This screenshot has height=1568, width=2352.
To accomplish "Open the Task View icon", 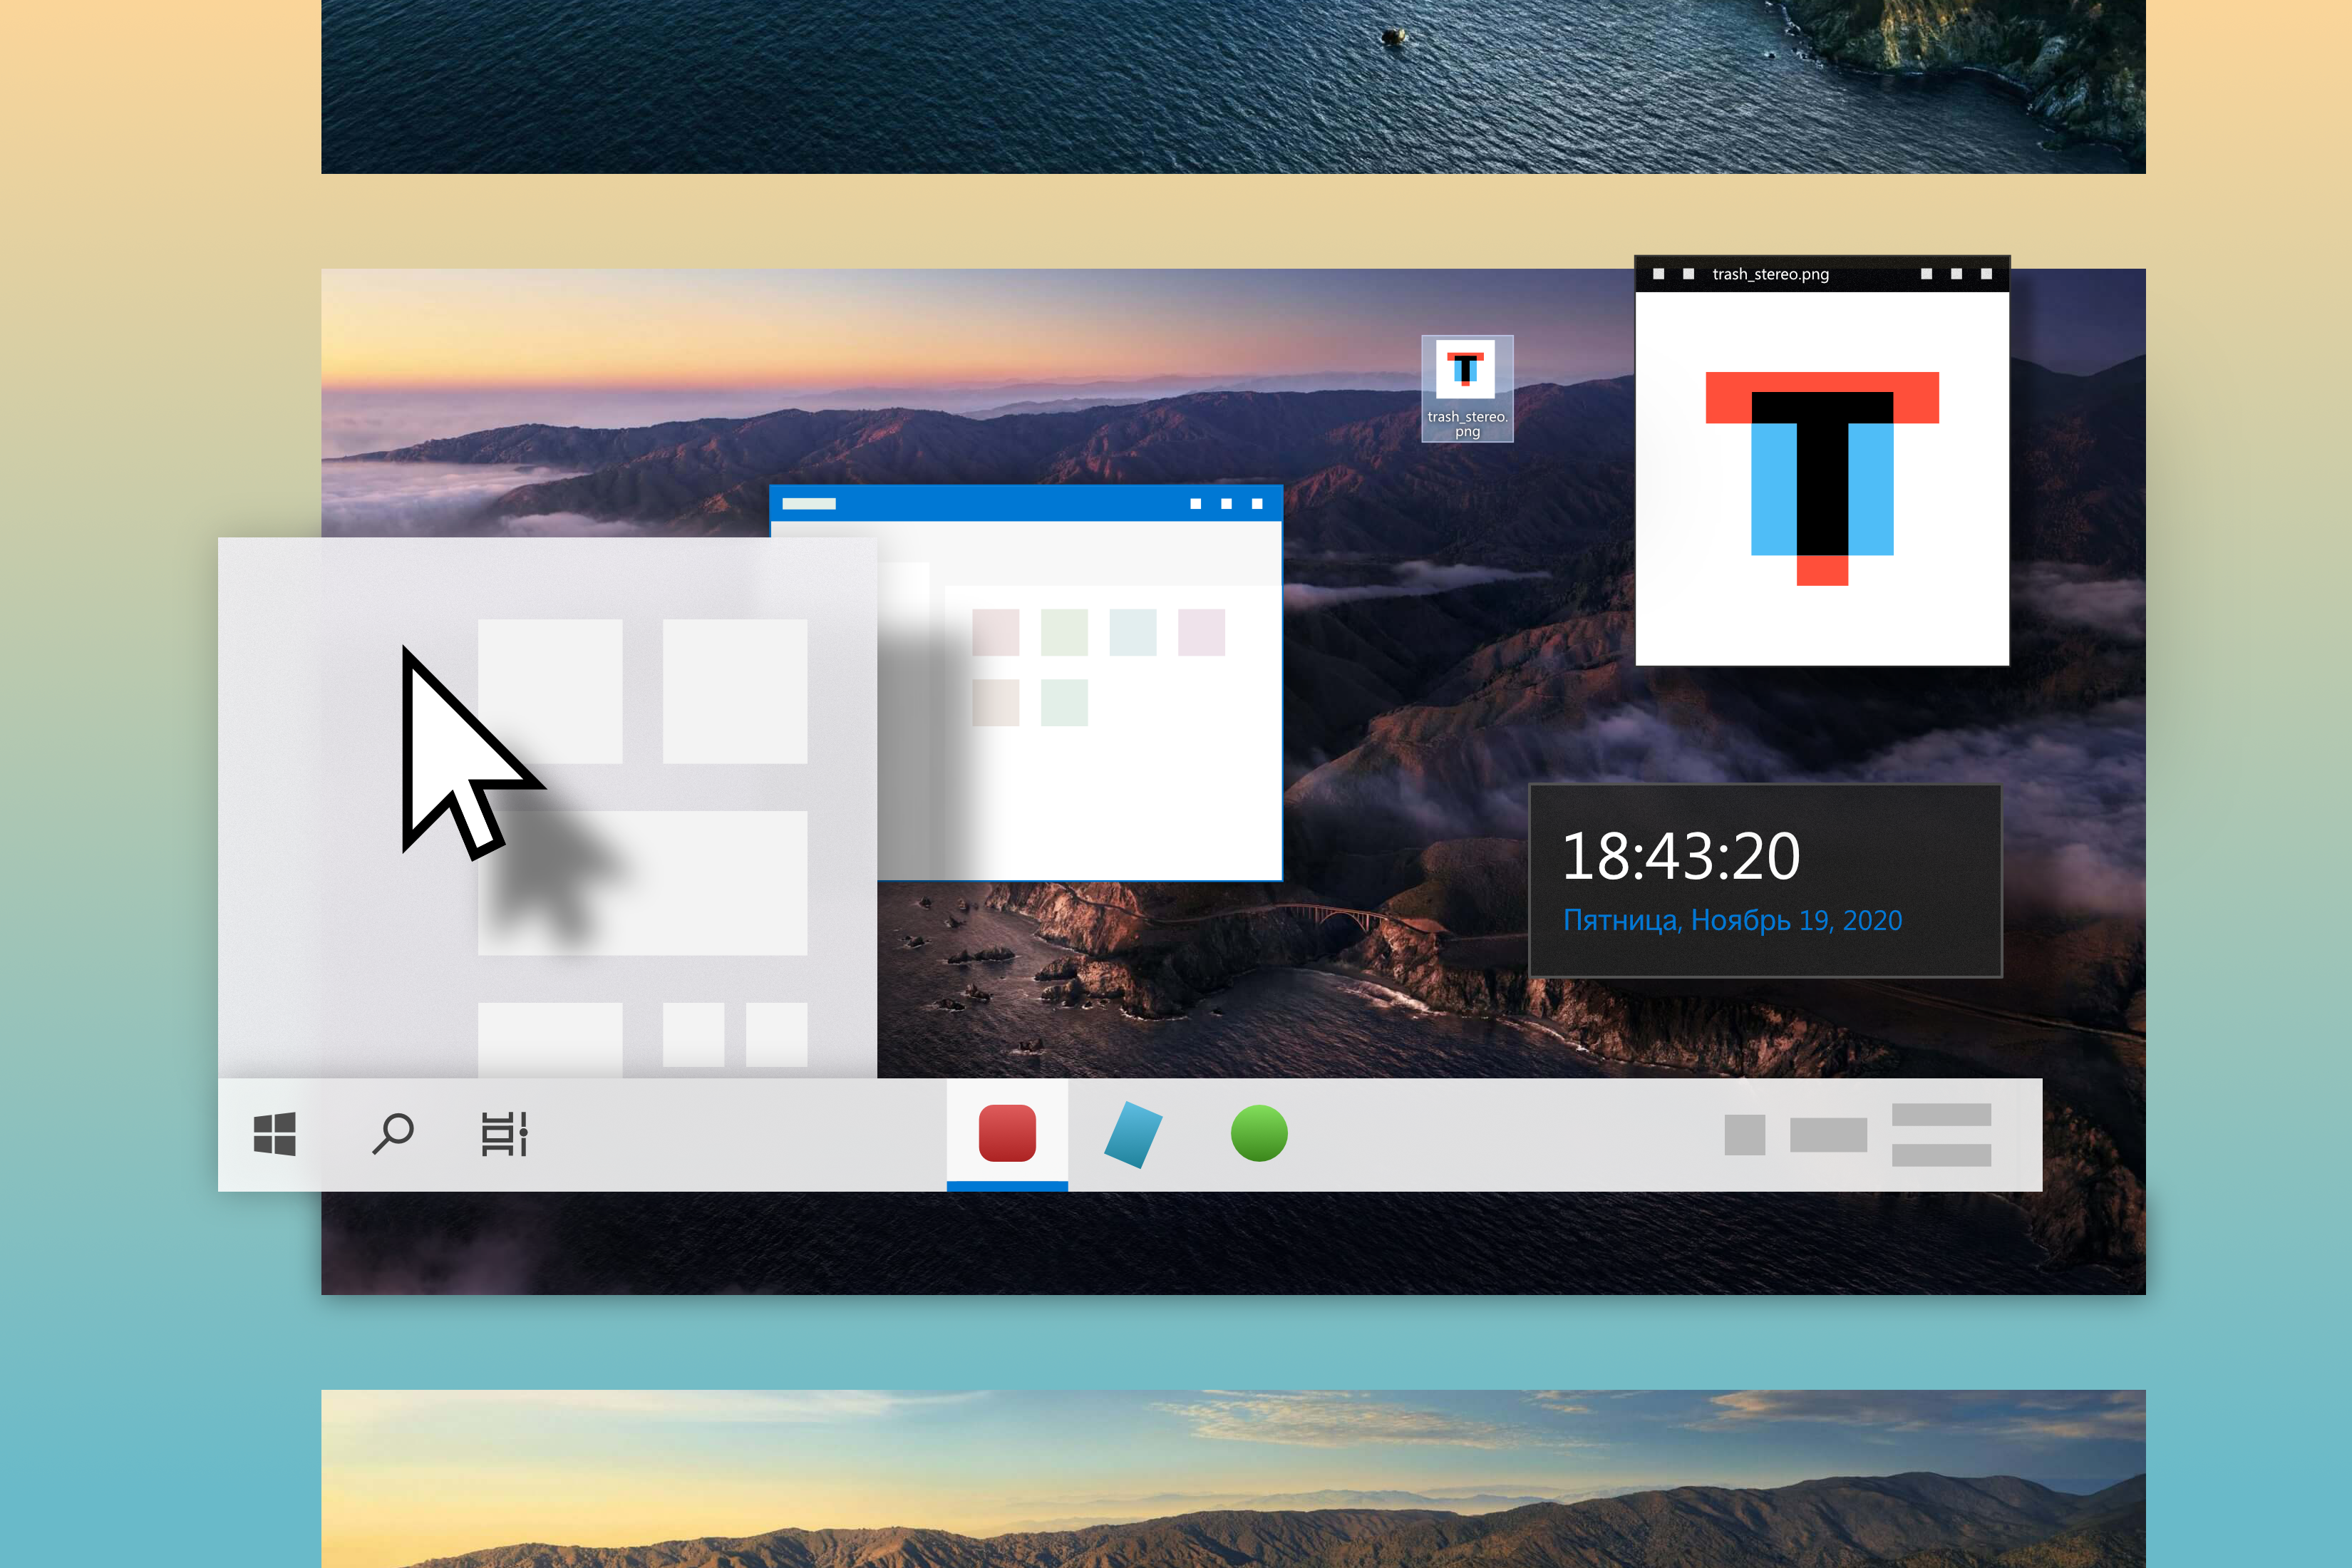I will coord(504,1134).
